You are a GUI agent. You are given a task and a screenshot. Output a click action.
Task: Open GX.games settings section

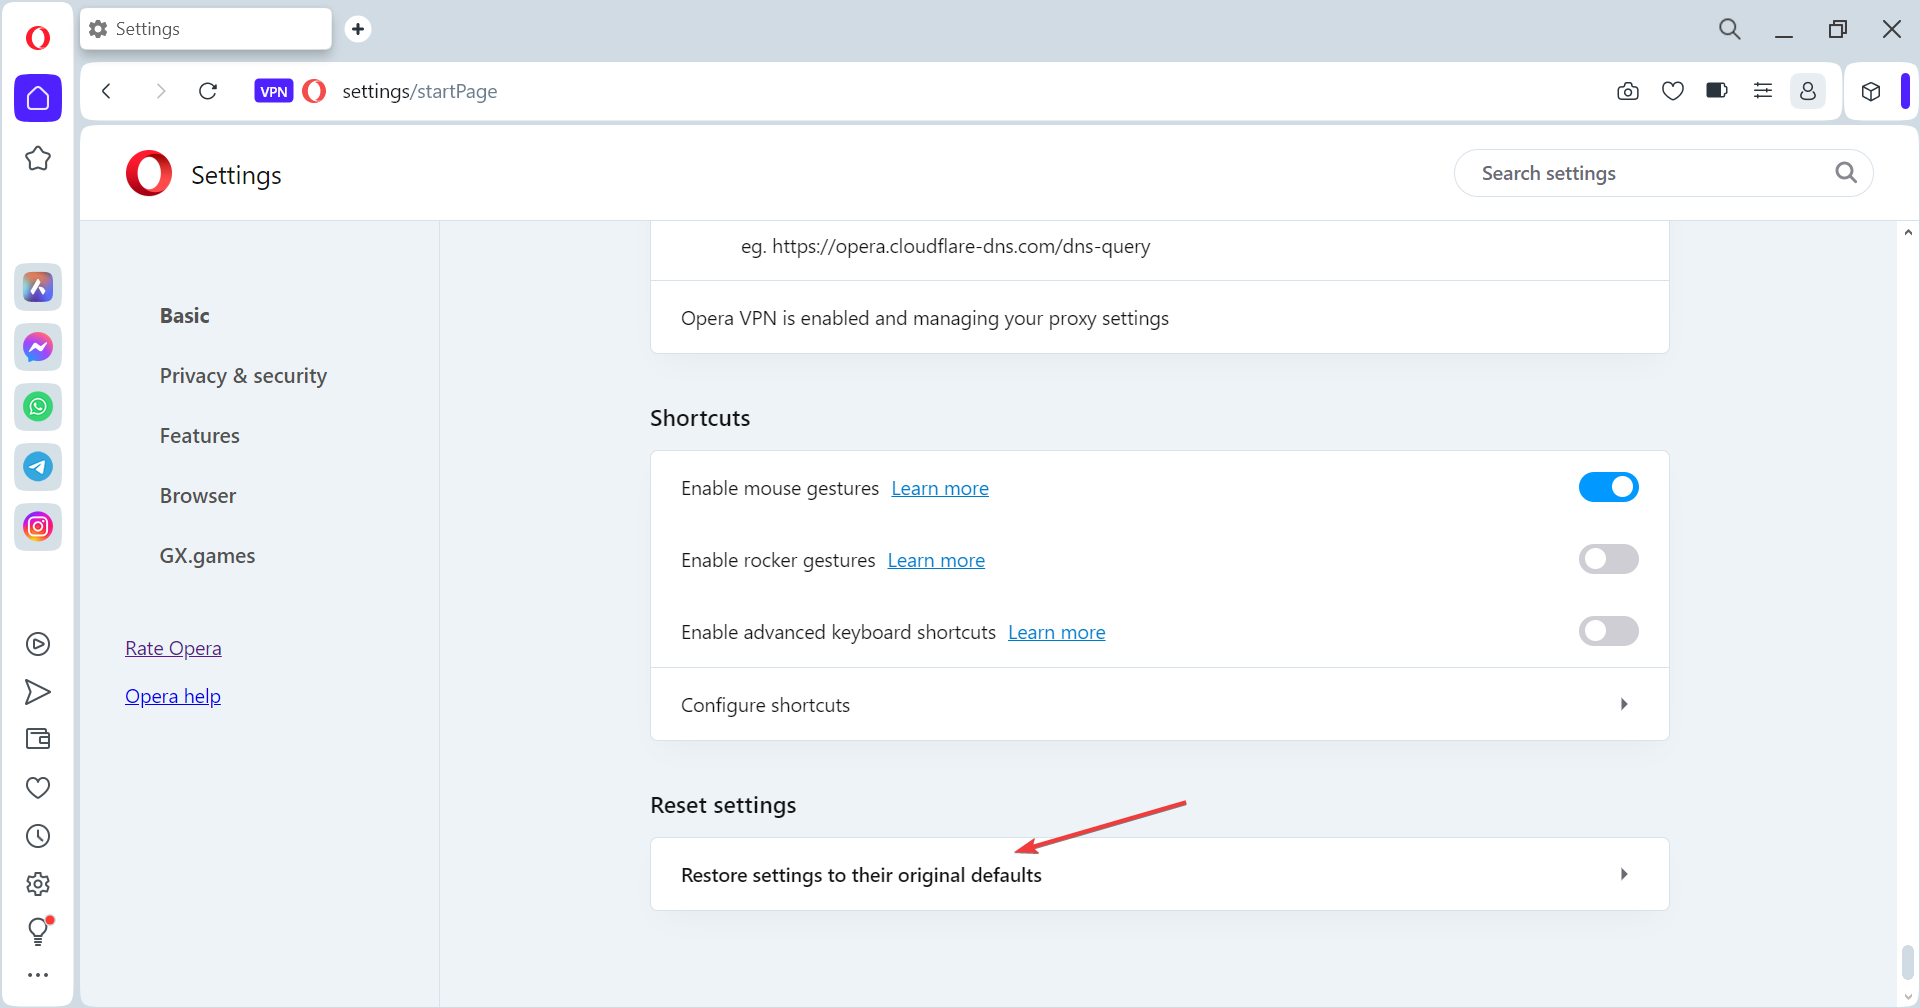(207, 556)
